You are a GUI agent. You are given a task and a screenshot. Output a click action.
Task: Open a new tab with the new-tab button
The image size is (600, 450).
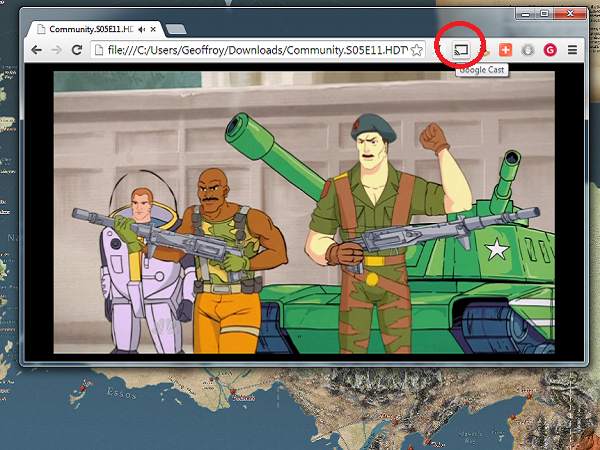click(x=176, y=29)
